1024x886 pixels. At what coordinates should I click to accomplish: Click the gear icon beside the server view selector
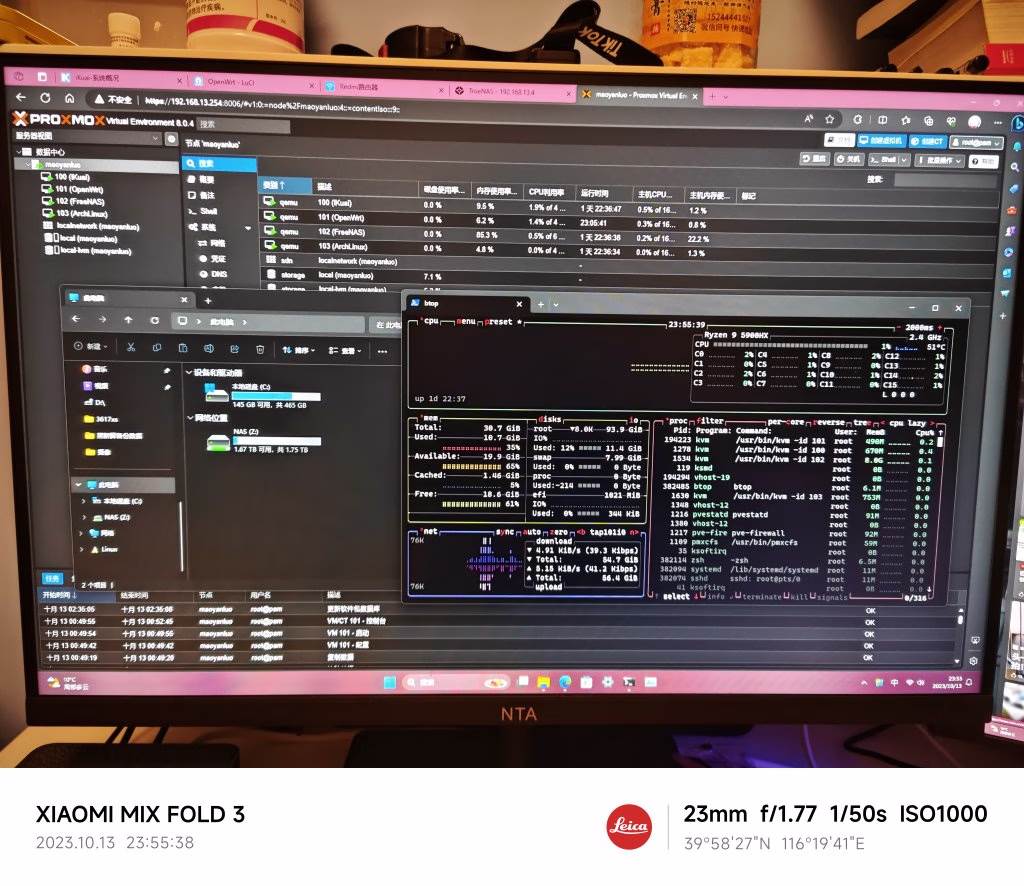[171, 138]
